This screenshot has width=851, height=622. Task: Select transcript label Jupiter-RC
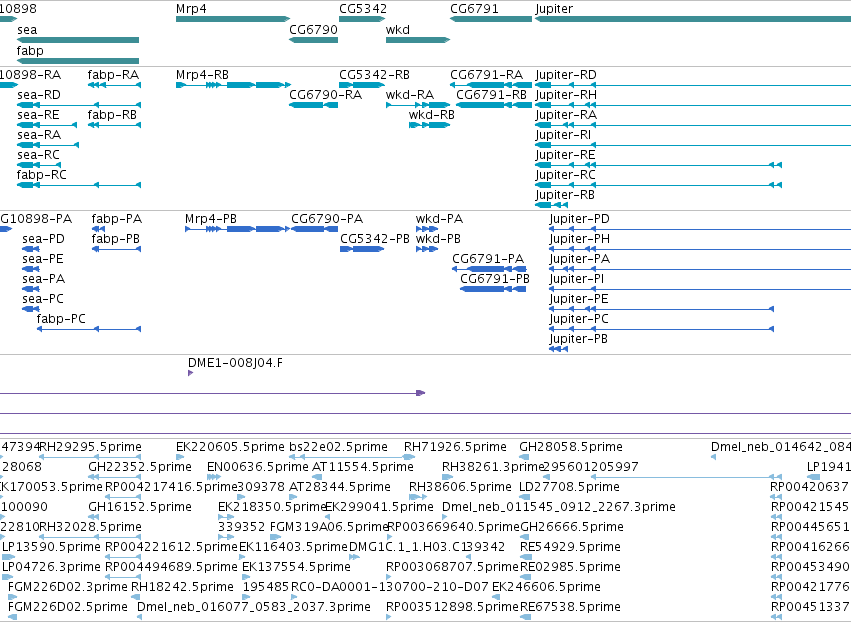tap(566, 175)
